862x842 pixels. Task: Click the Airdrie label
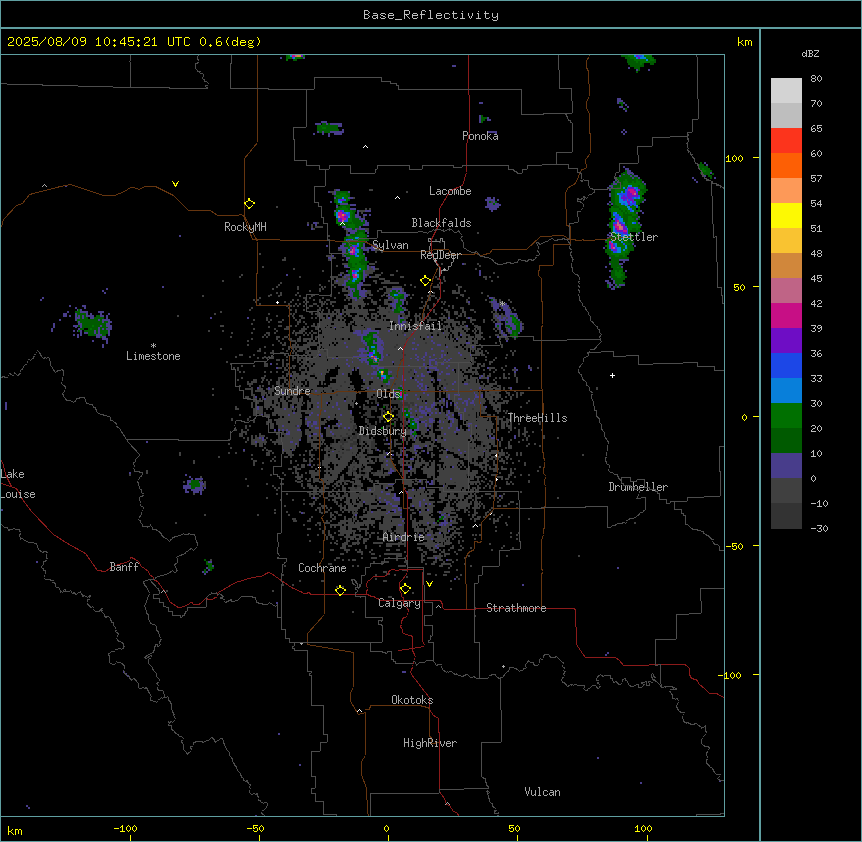pyautogui.click(x=403, y=537)
